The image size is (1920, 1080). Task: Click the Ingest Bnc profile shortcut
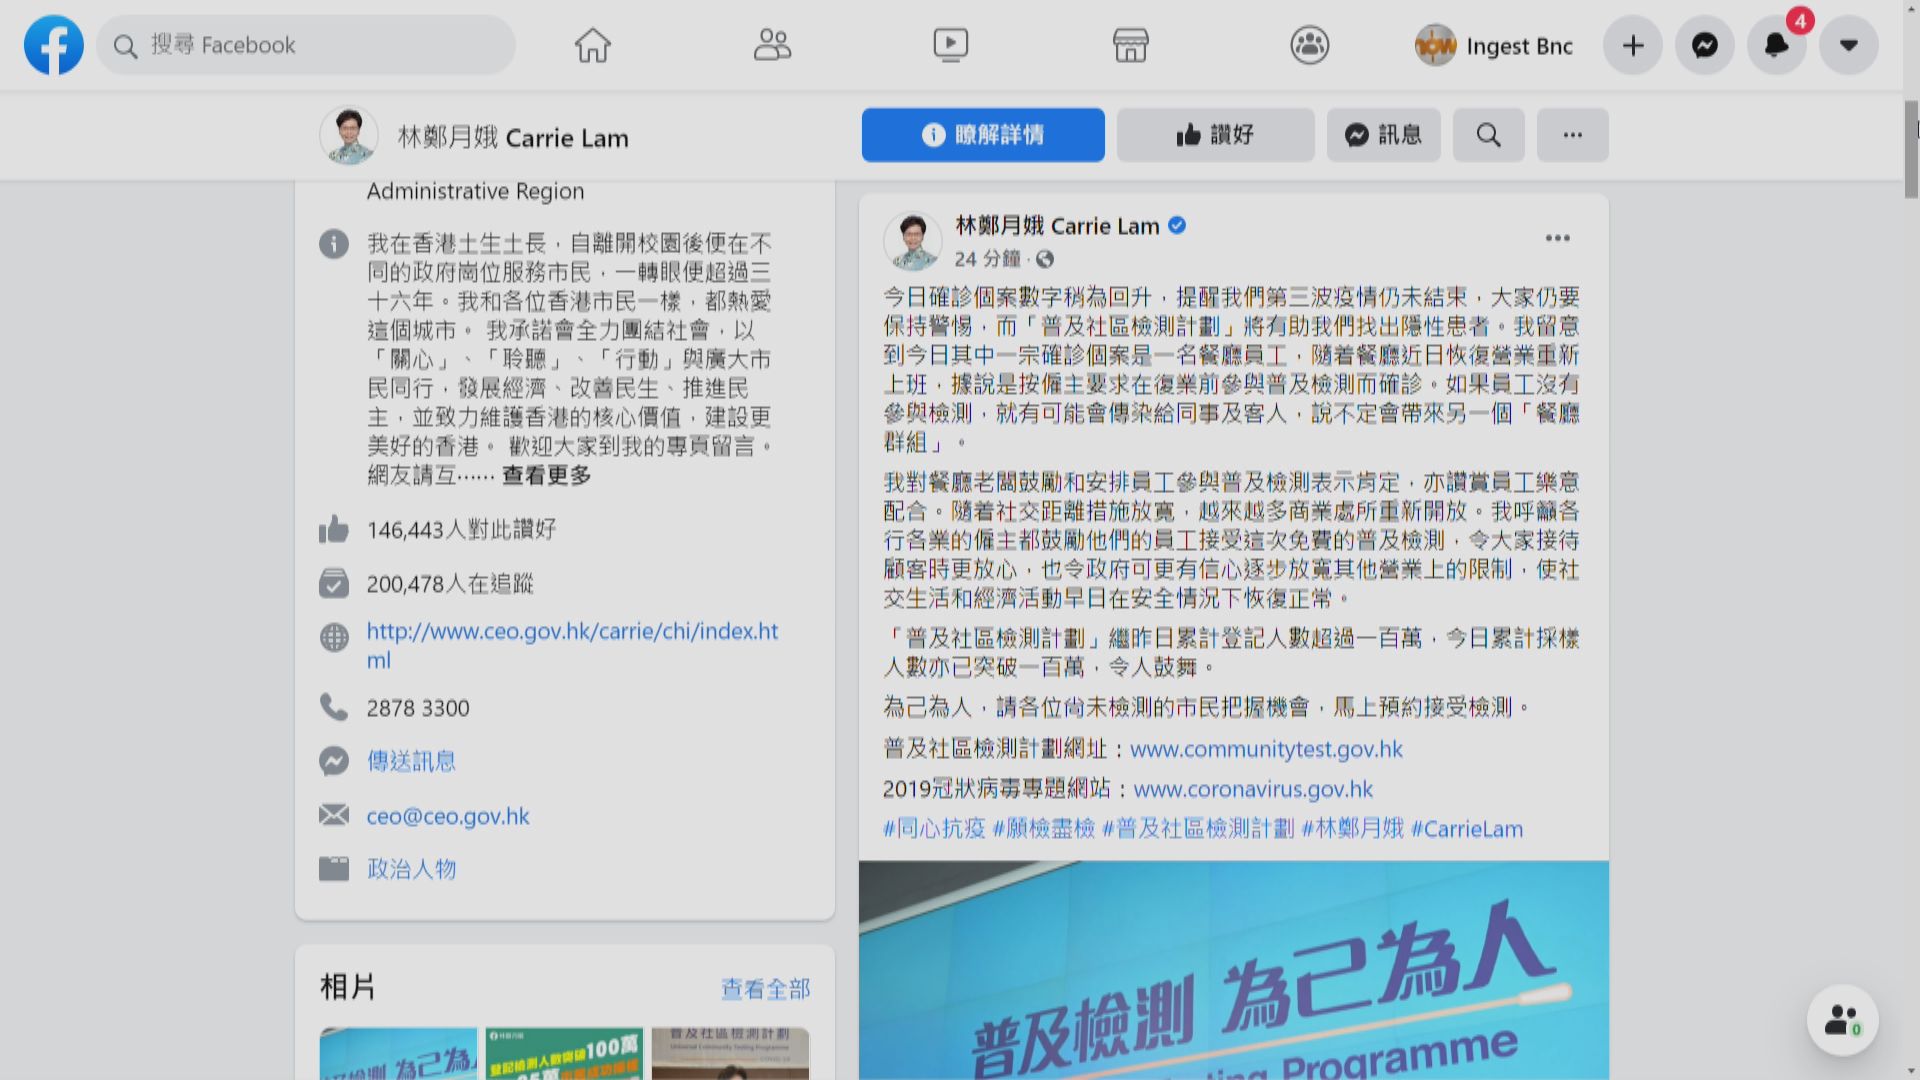click(1494, 45)
